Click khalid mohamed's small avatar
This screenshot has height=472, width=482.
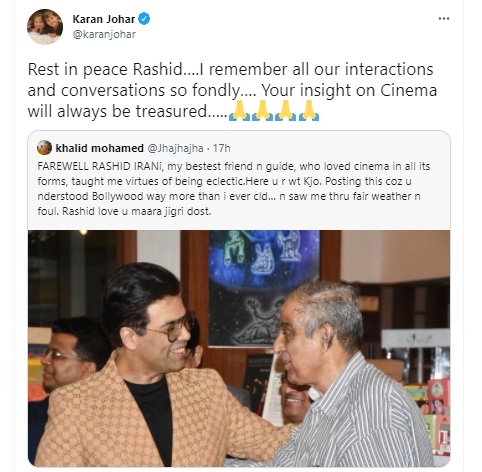coord(44,148)
